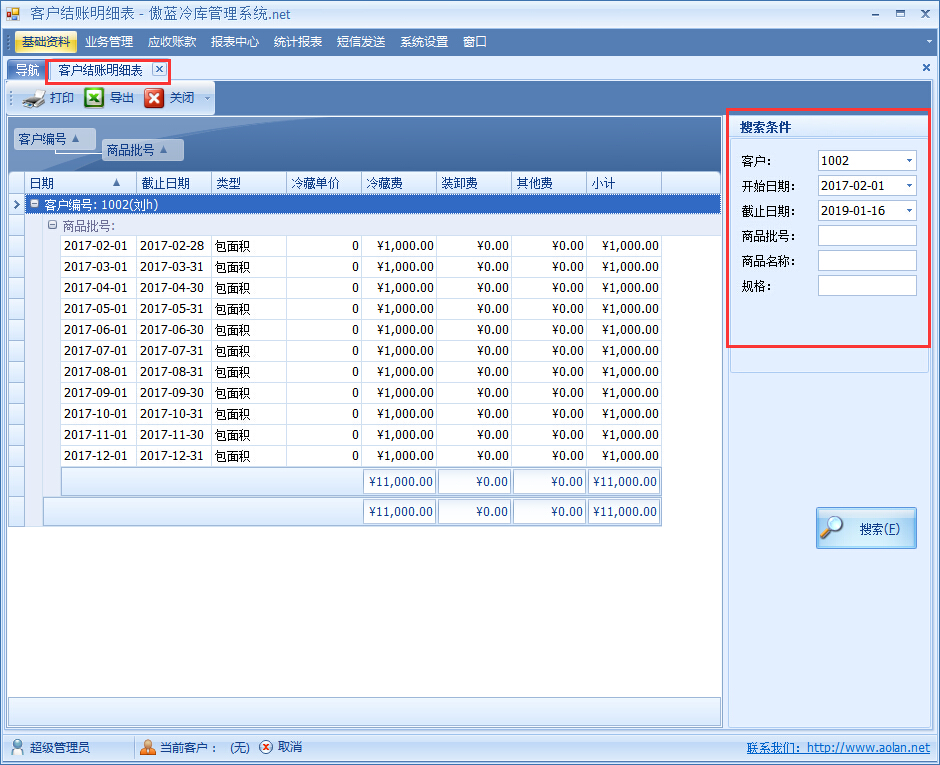
Task: Open the 窗口 menu
Action: (475, 42)
